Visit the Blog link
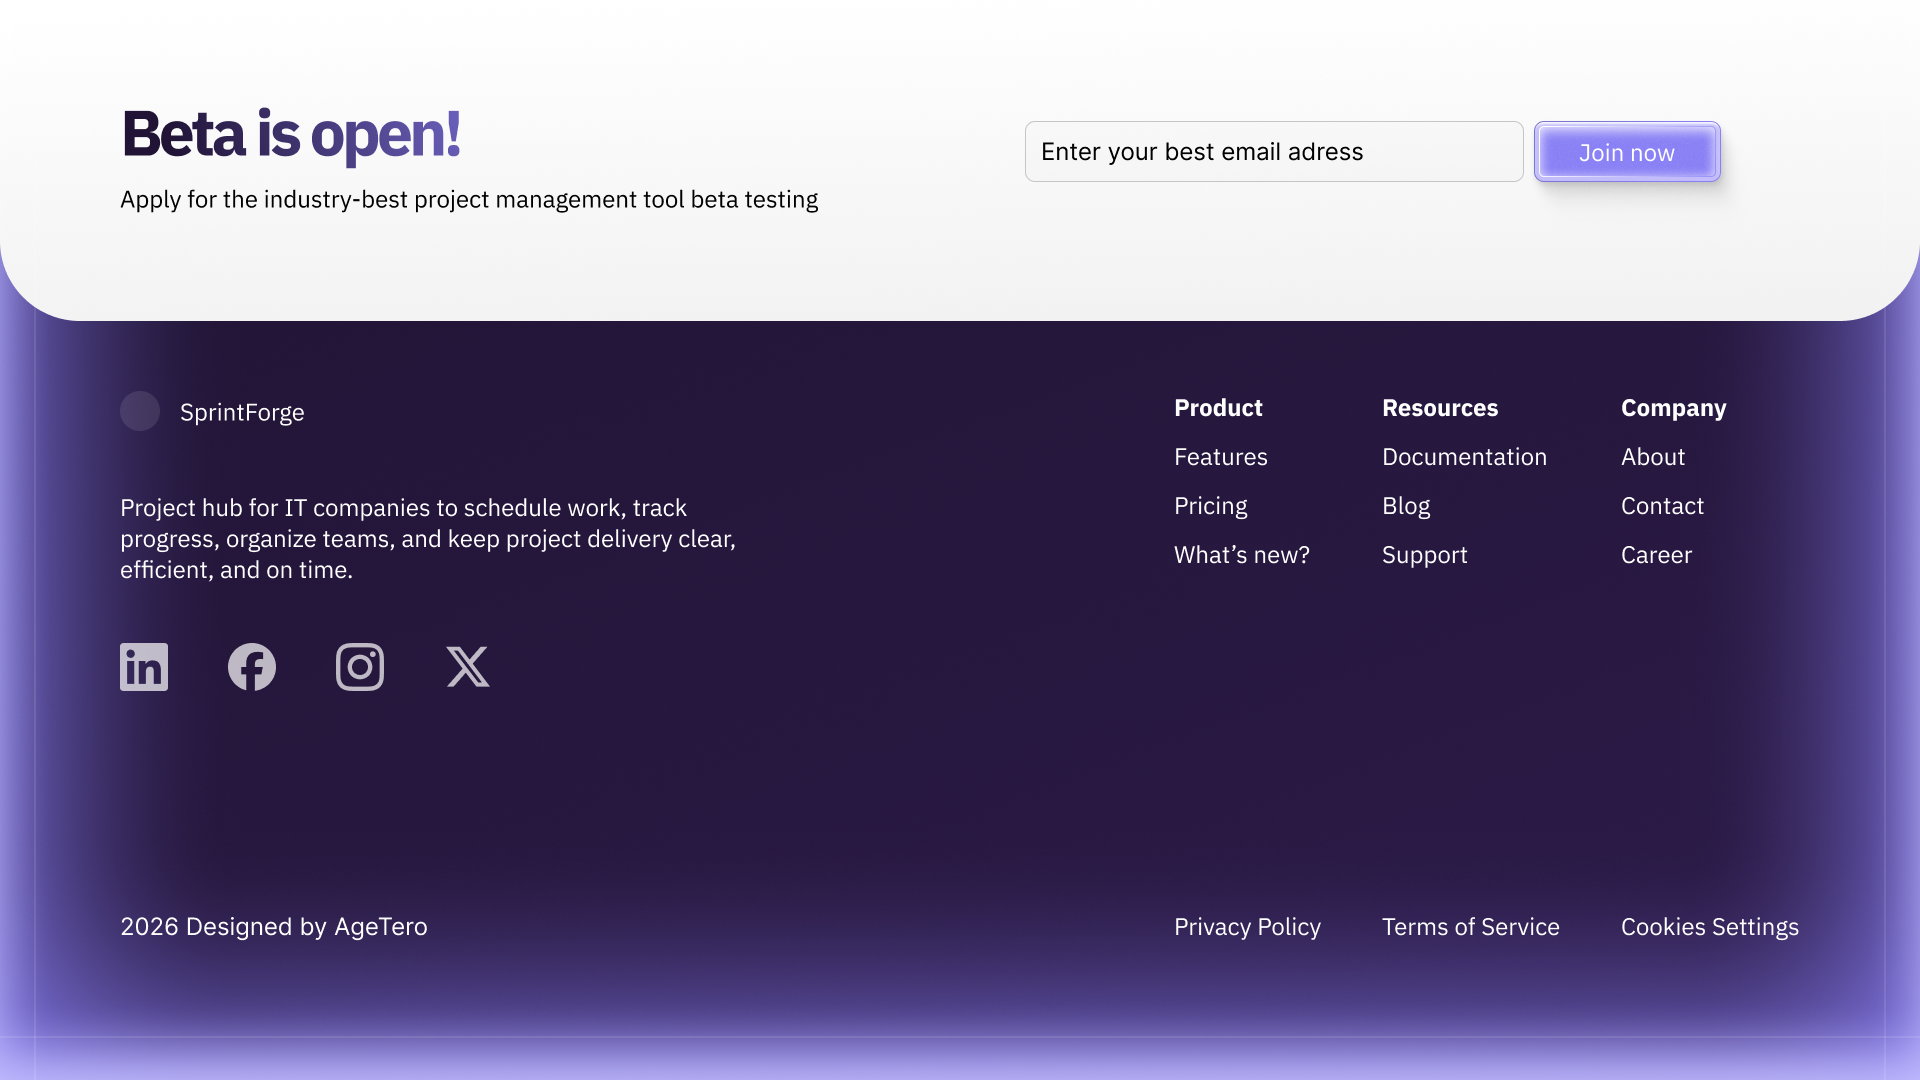Viewport: 1920px width, 1080px height. (1405, 506)
